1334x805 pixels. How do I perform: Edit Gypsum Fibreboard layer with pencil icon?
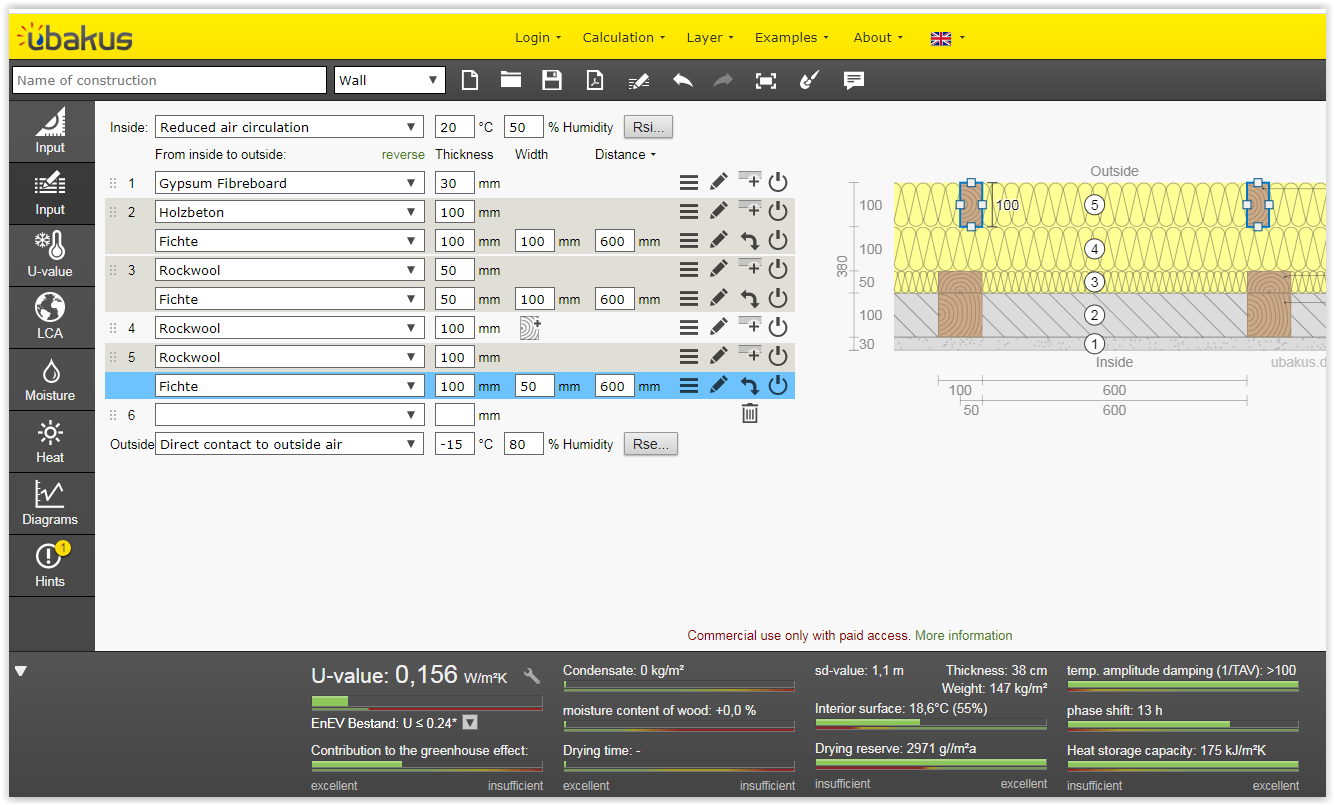click(x=718, y=182)
